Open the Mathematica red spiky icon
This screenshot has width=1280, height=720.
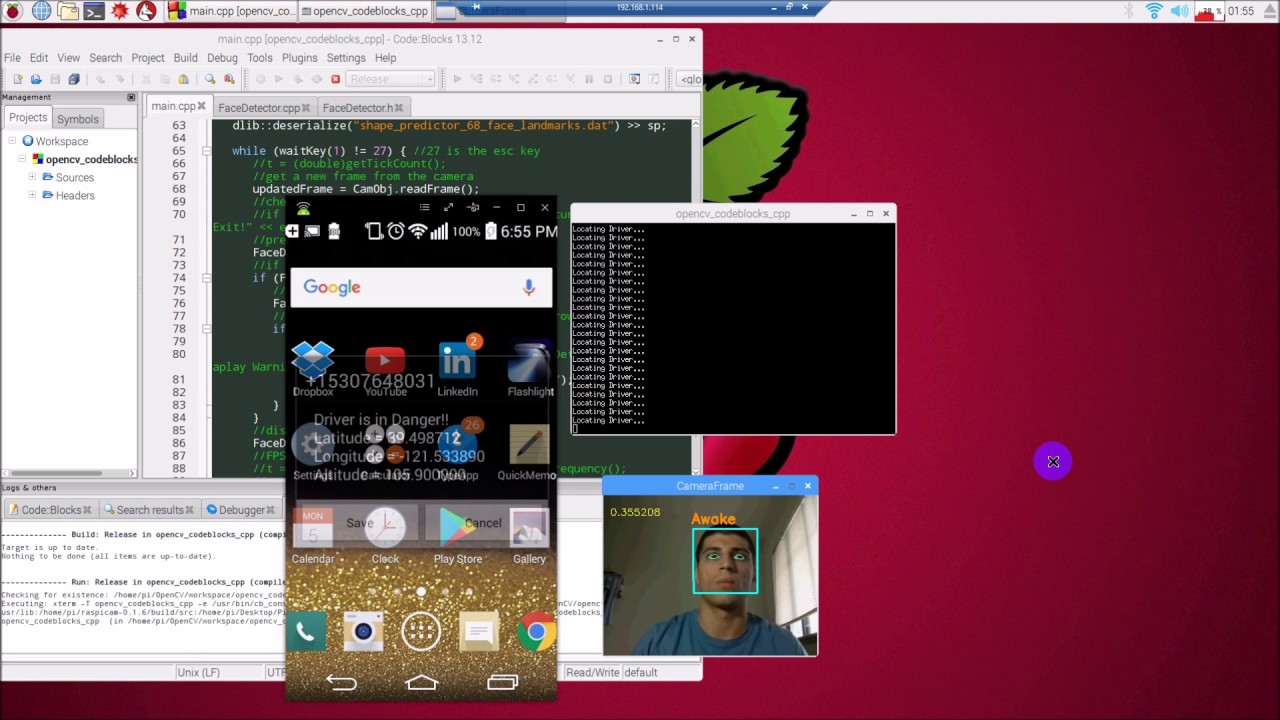click(x=120, y=11)
